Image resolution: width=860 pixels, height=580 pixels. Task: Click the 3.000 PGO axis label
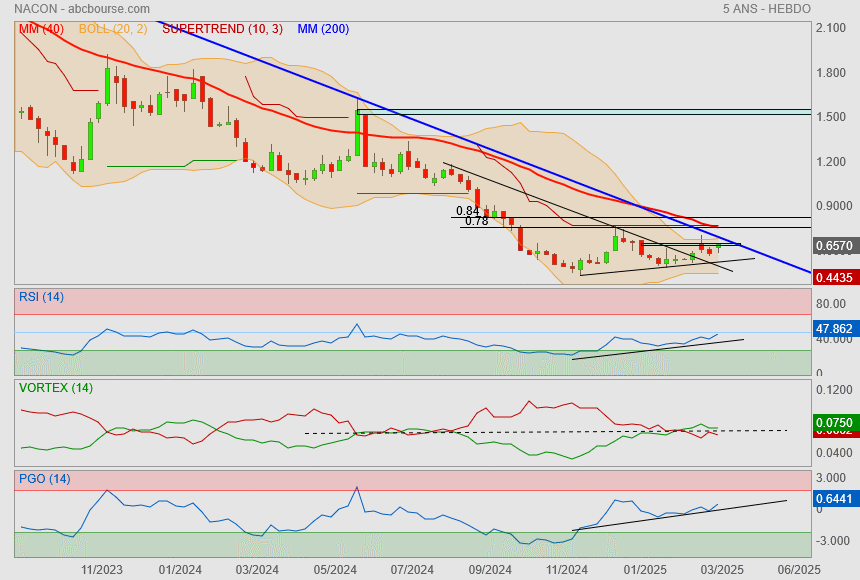(831, 478)
